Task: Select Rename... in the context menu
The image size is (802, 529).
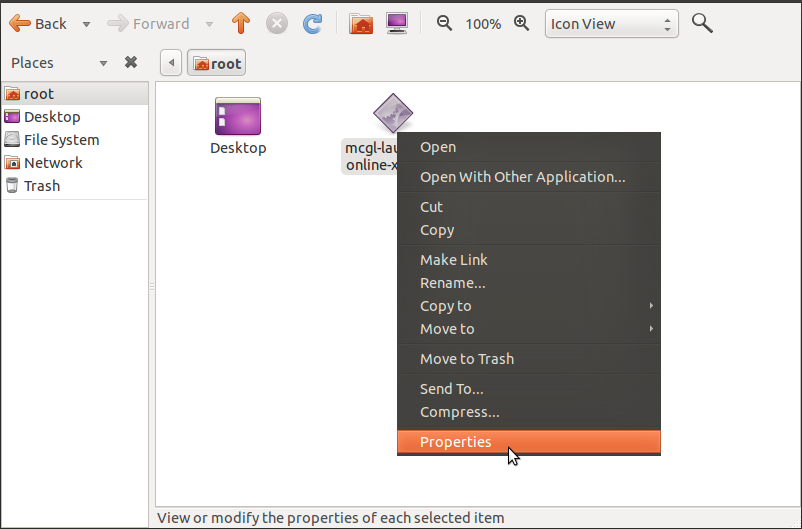Action: [453, 283]
